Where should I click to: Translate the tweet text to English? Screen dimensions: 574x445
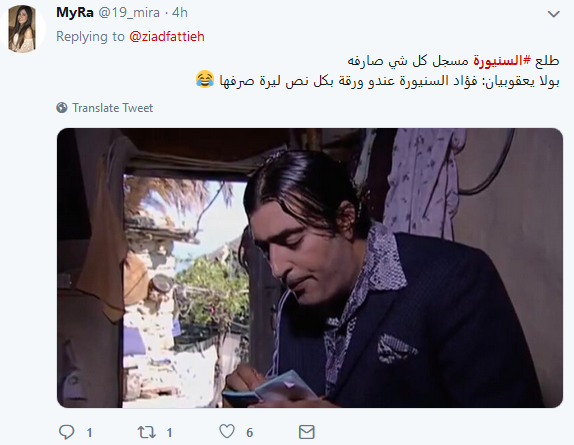point(112,108)
